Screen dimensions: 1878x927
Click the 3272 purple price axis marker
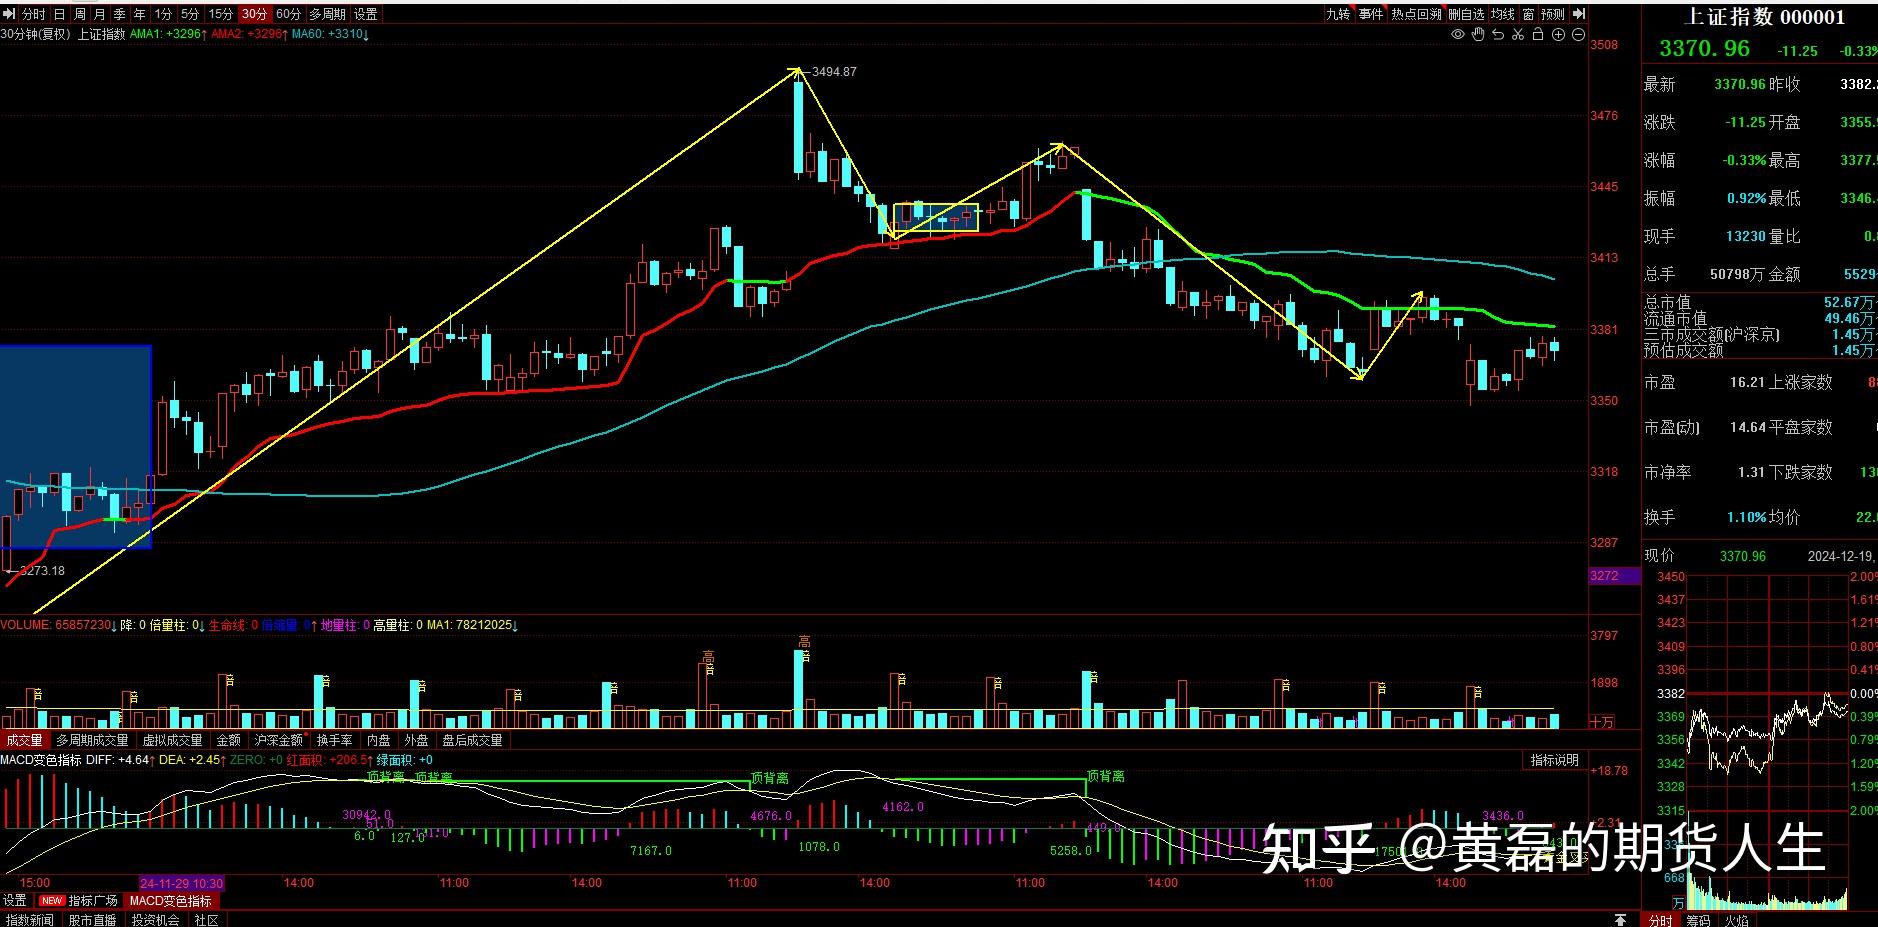coord(1614,576)
